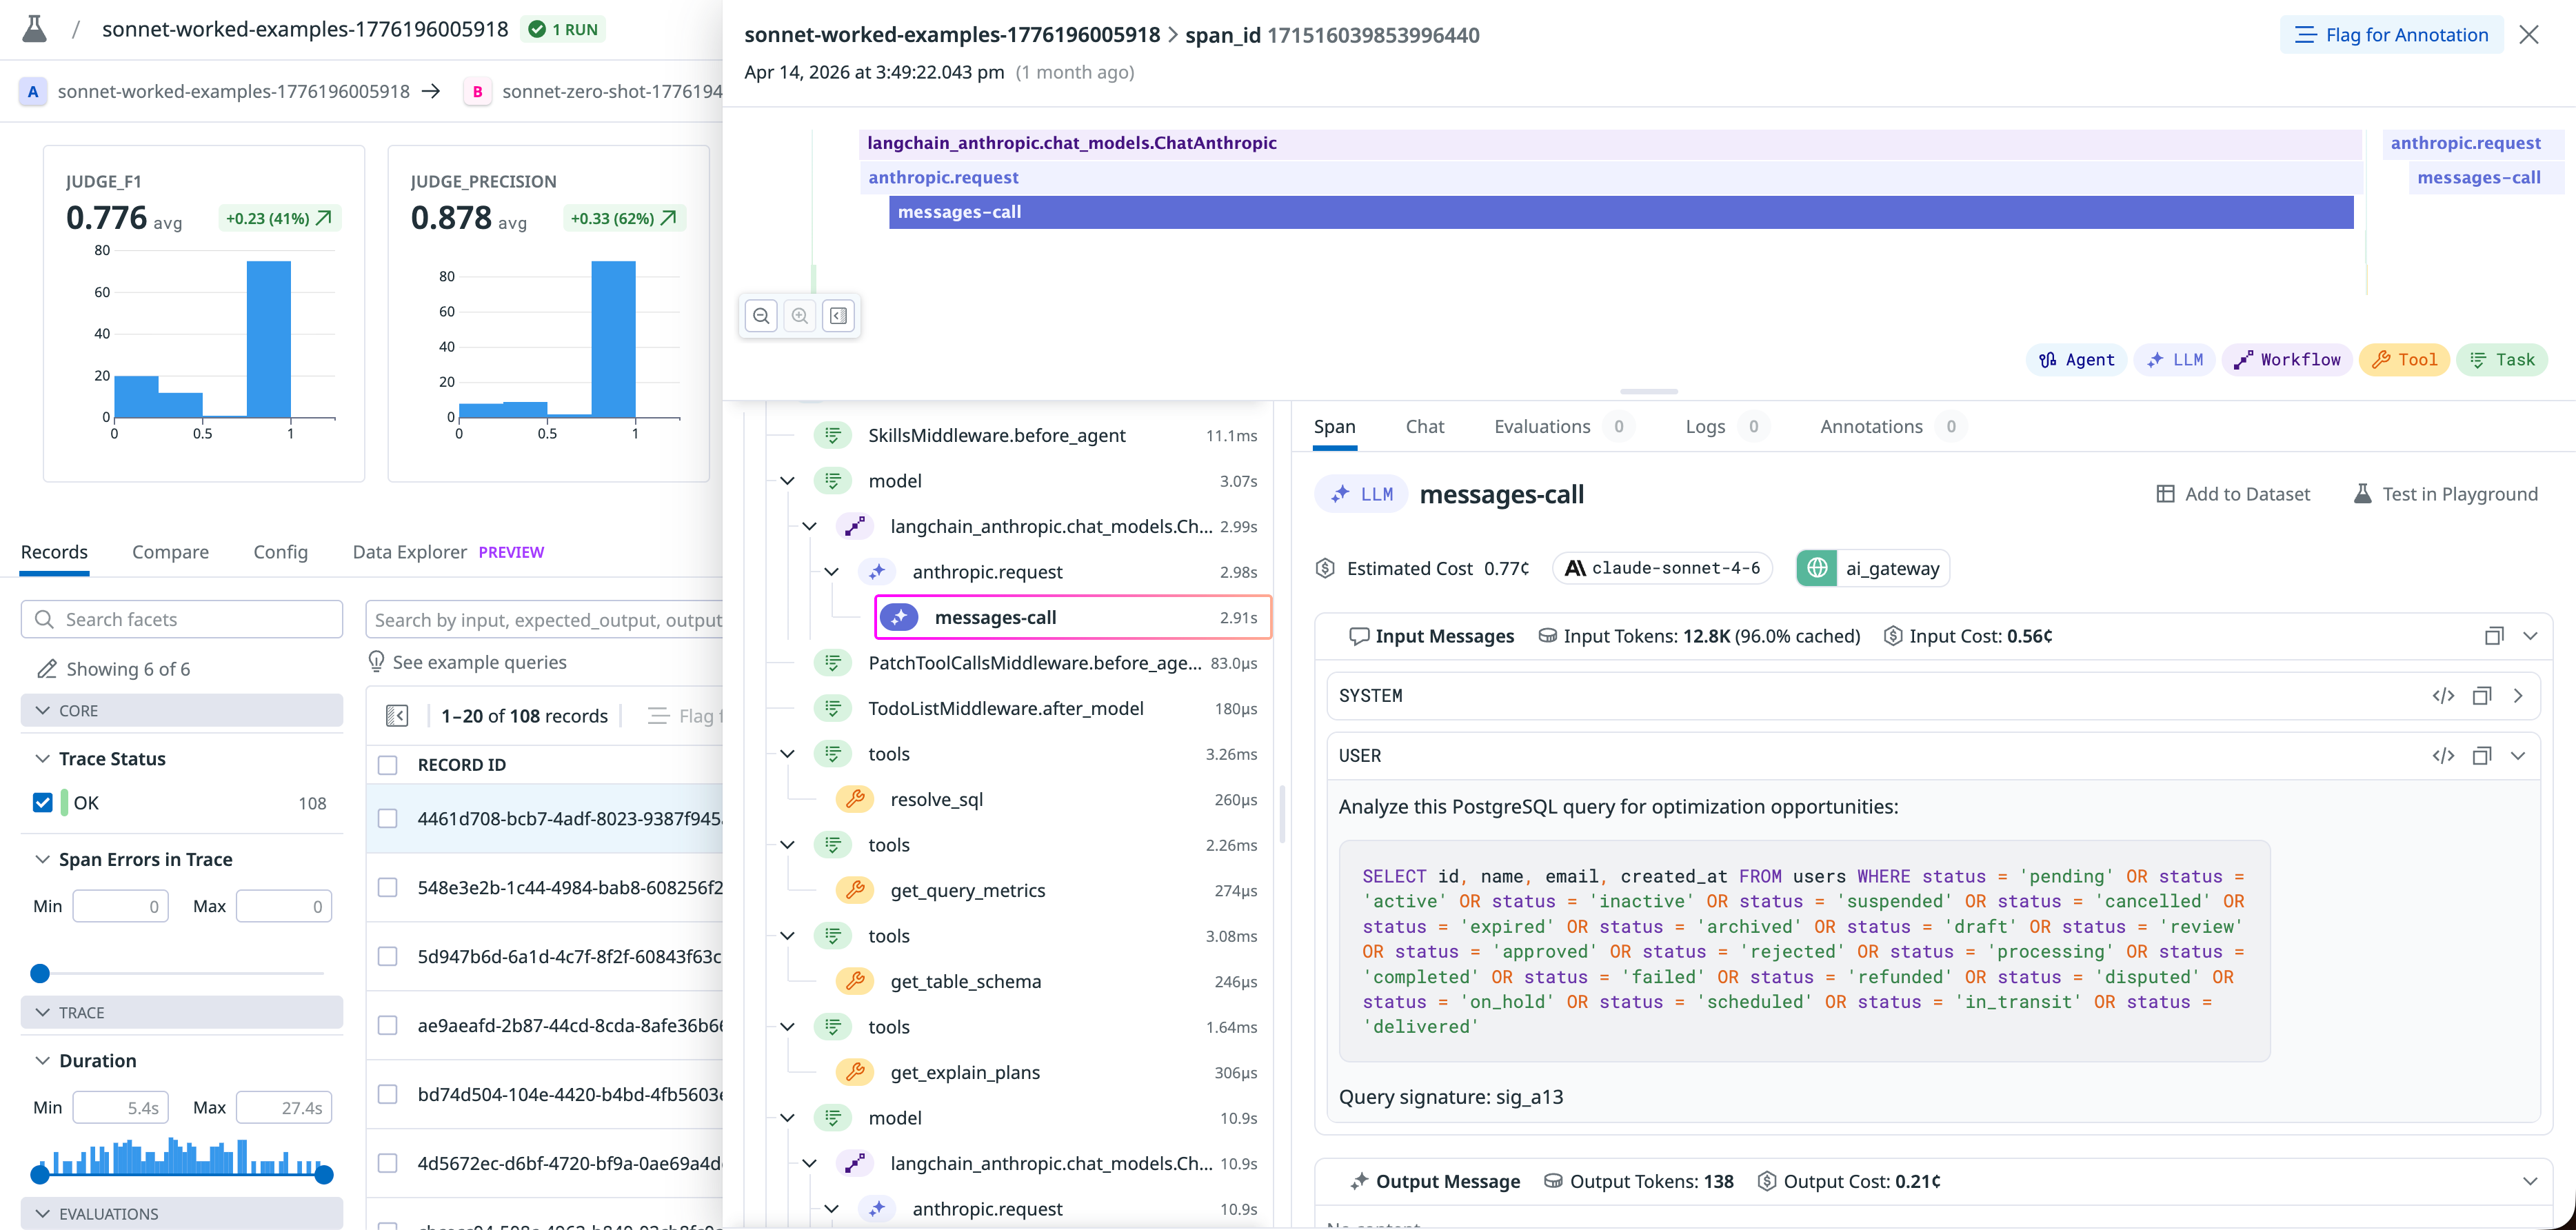Click the messages-call LLM span icon

[x=899, y=617]
